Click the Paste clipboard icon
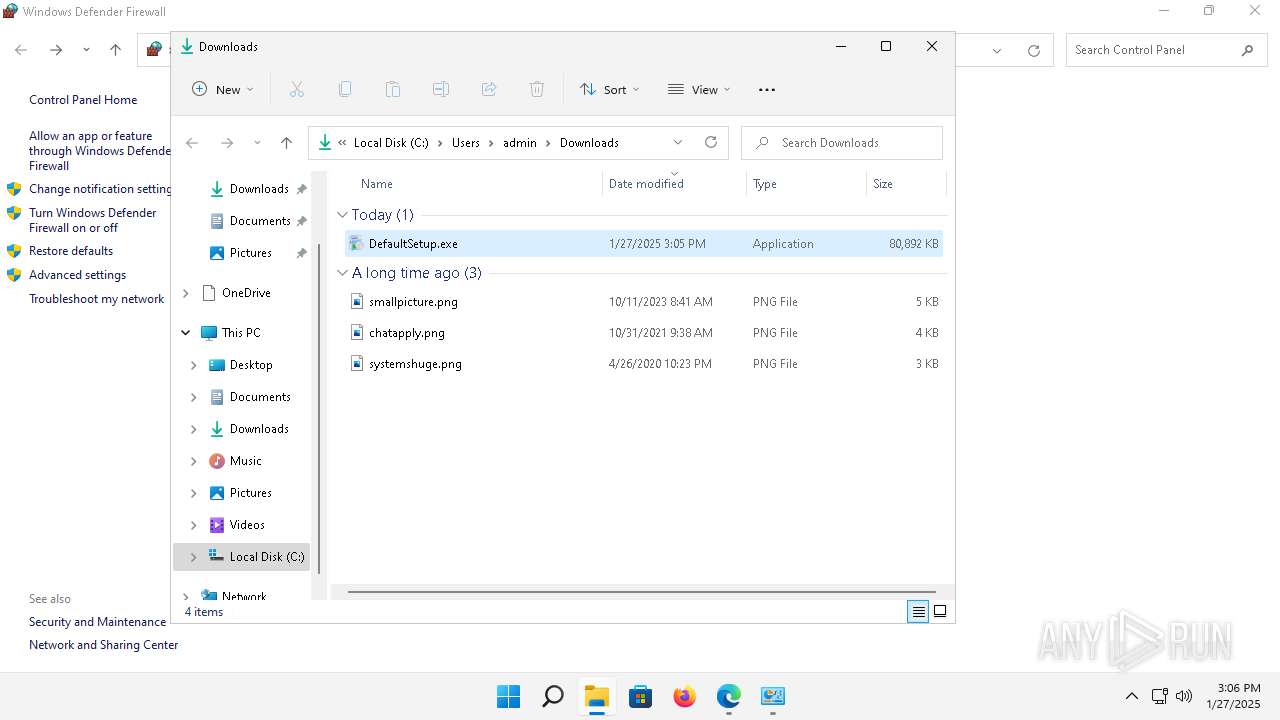The image size is (1280, 720). 393,89
